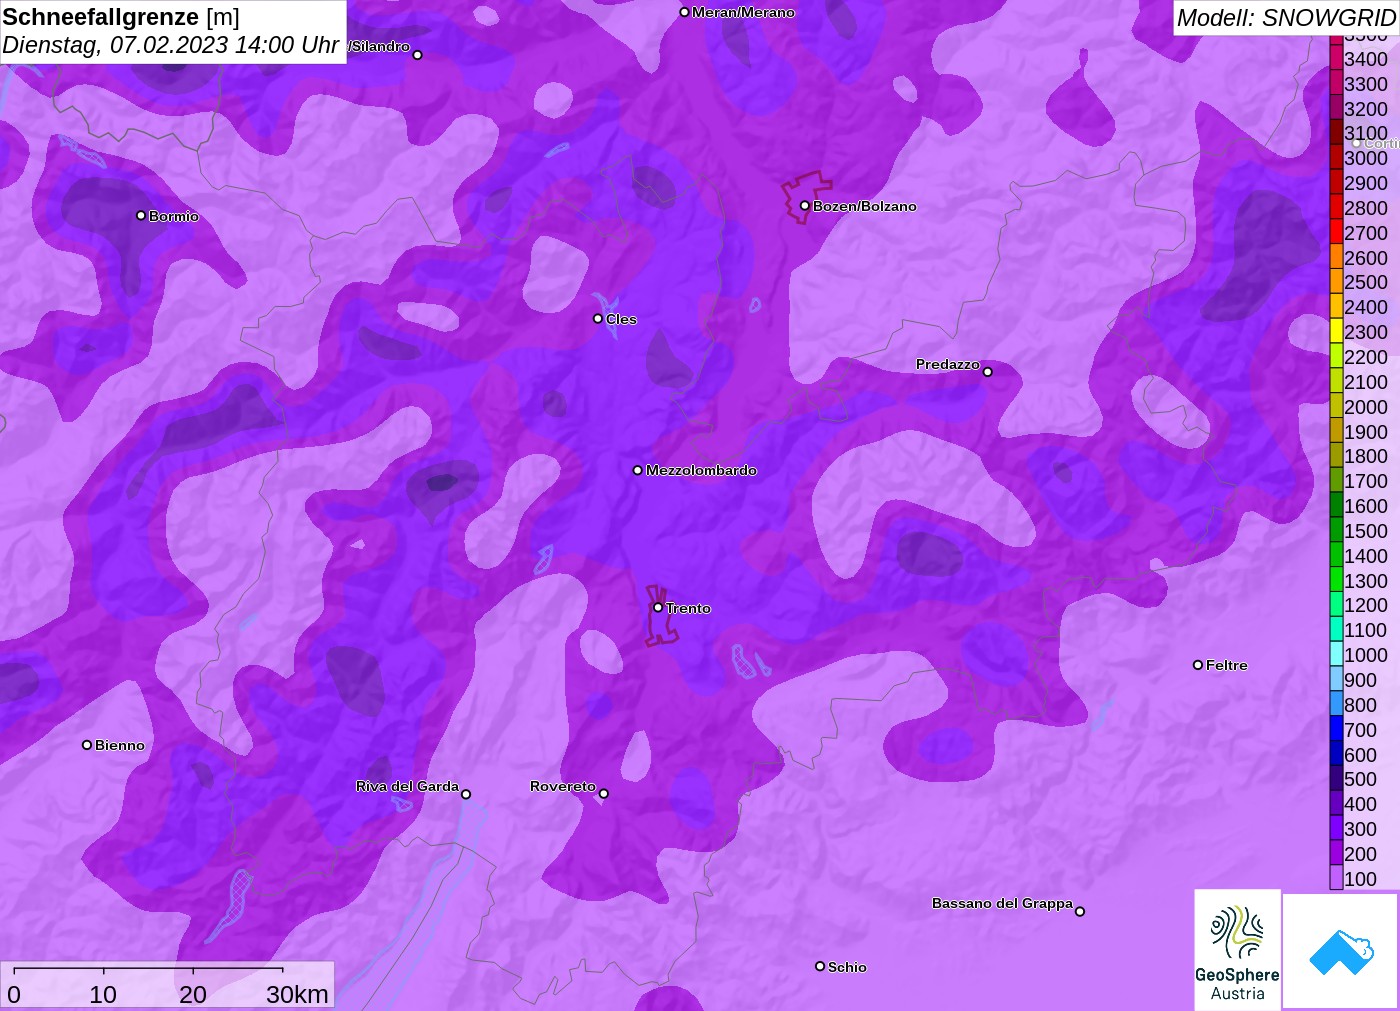
Task: Select the Bozen/Bolzano city marker
Action: tap(805, 206)
